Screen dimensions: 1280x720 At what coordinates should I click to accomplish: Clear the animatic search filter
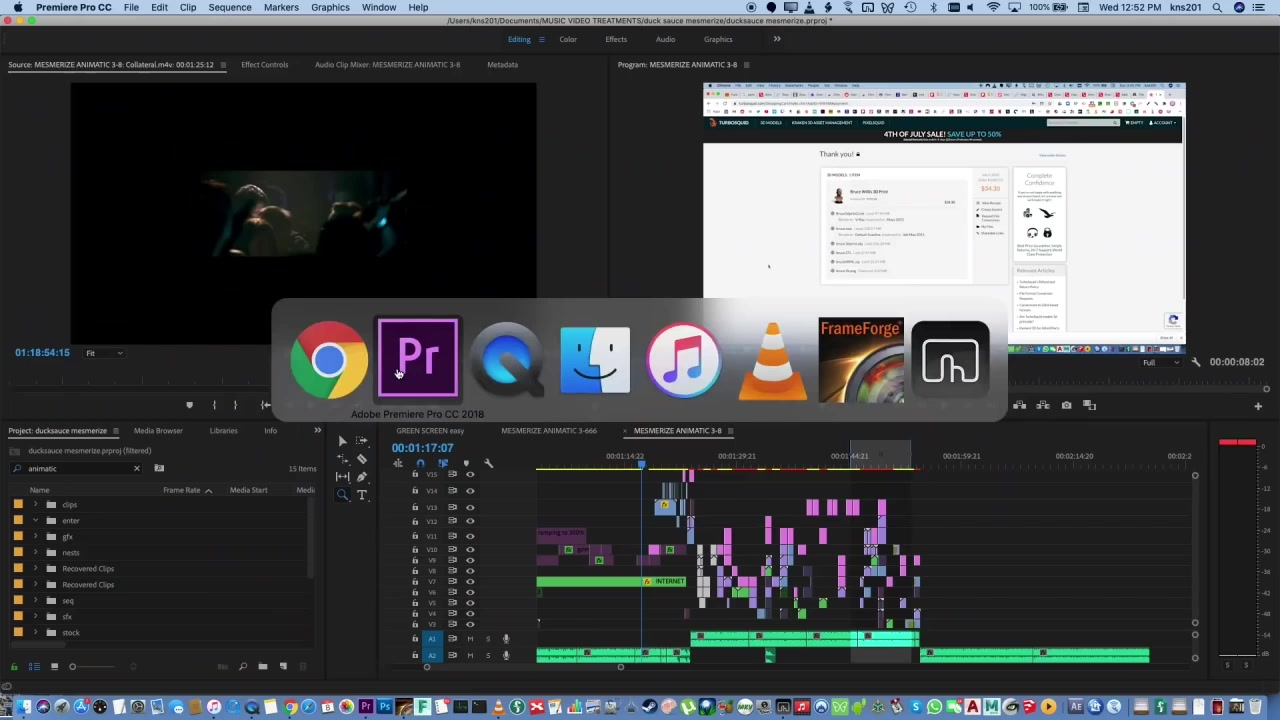[x=137, y=468]
